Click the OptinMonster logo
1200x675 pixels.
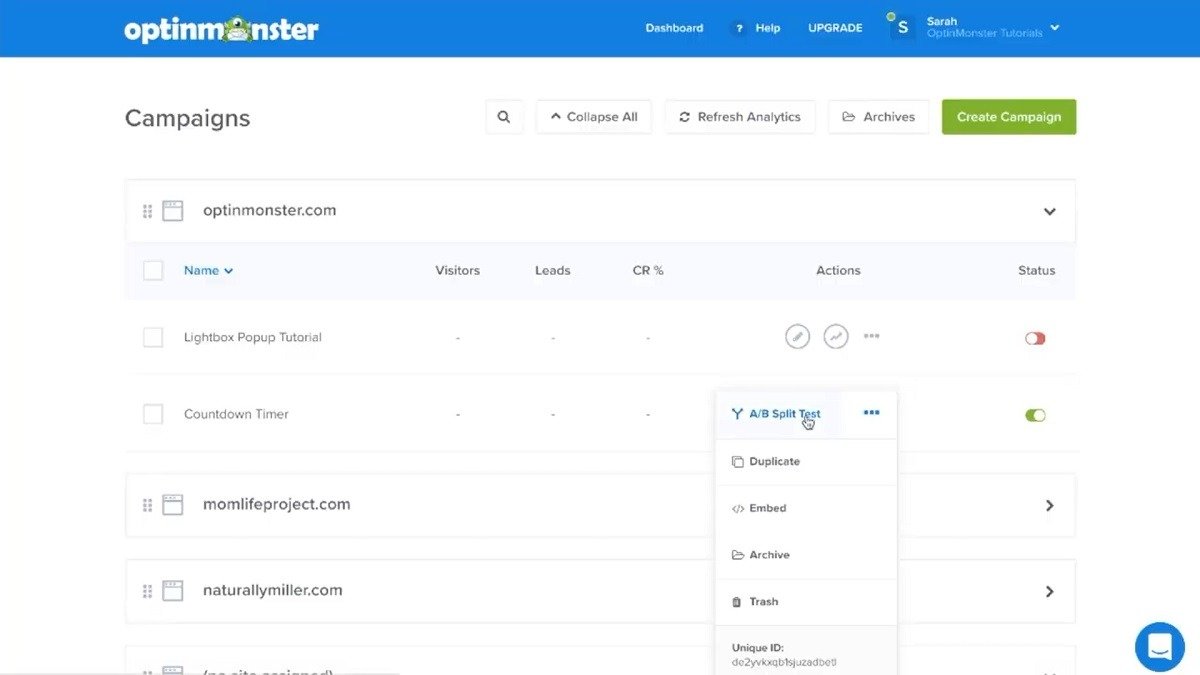221,29
